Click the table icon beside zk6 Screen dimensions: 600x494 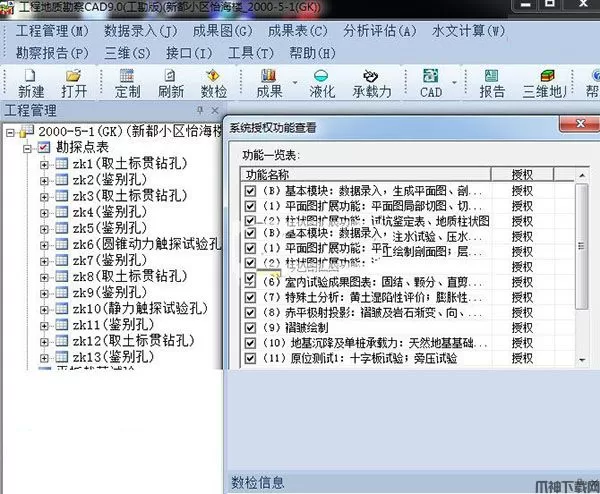[61, 244]
